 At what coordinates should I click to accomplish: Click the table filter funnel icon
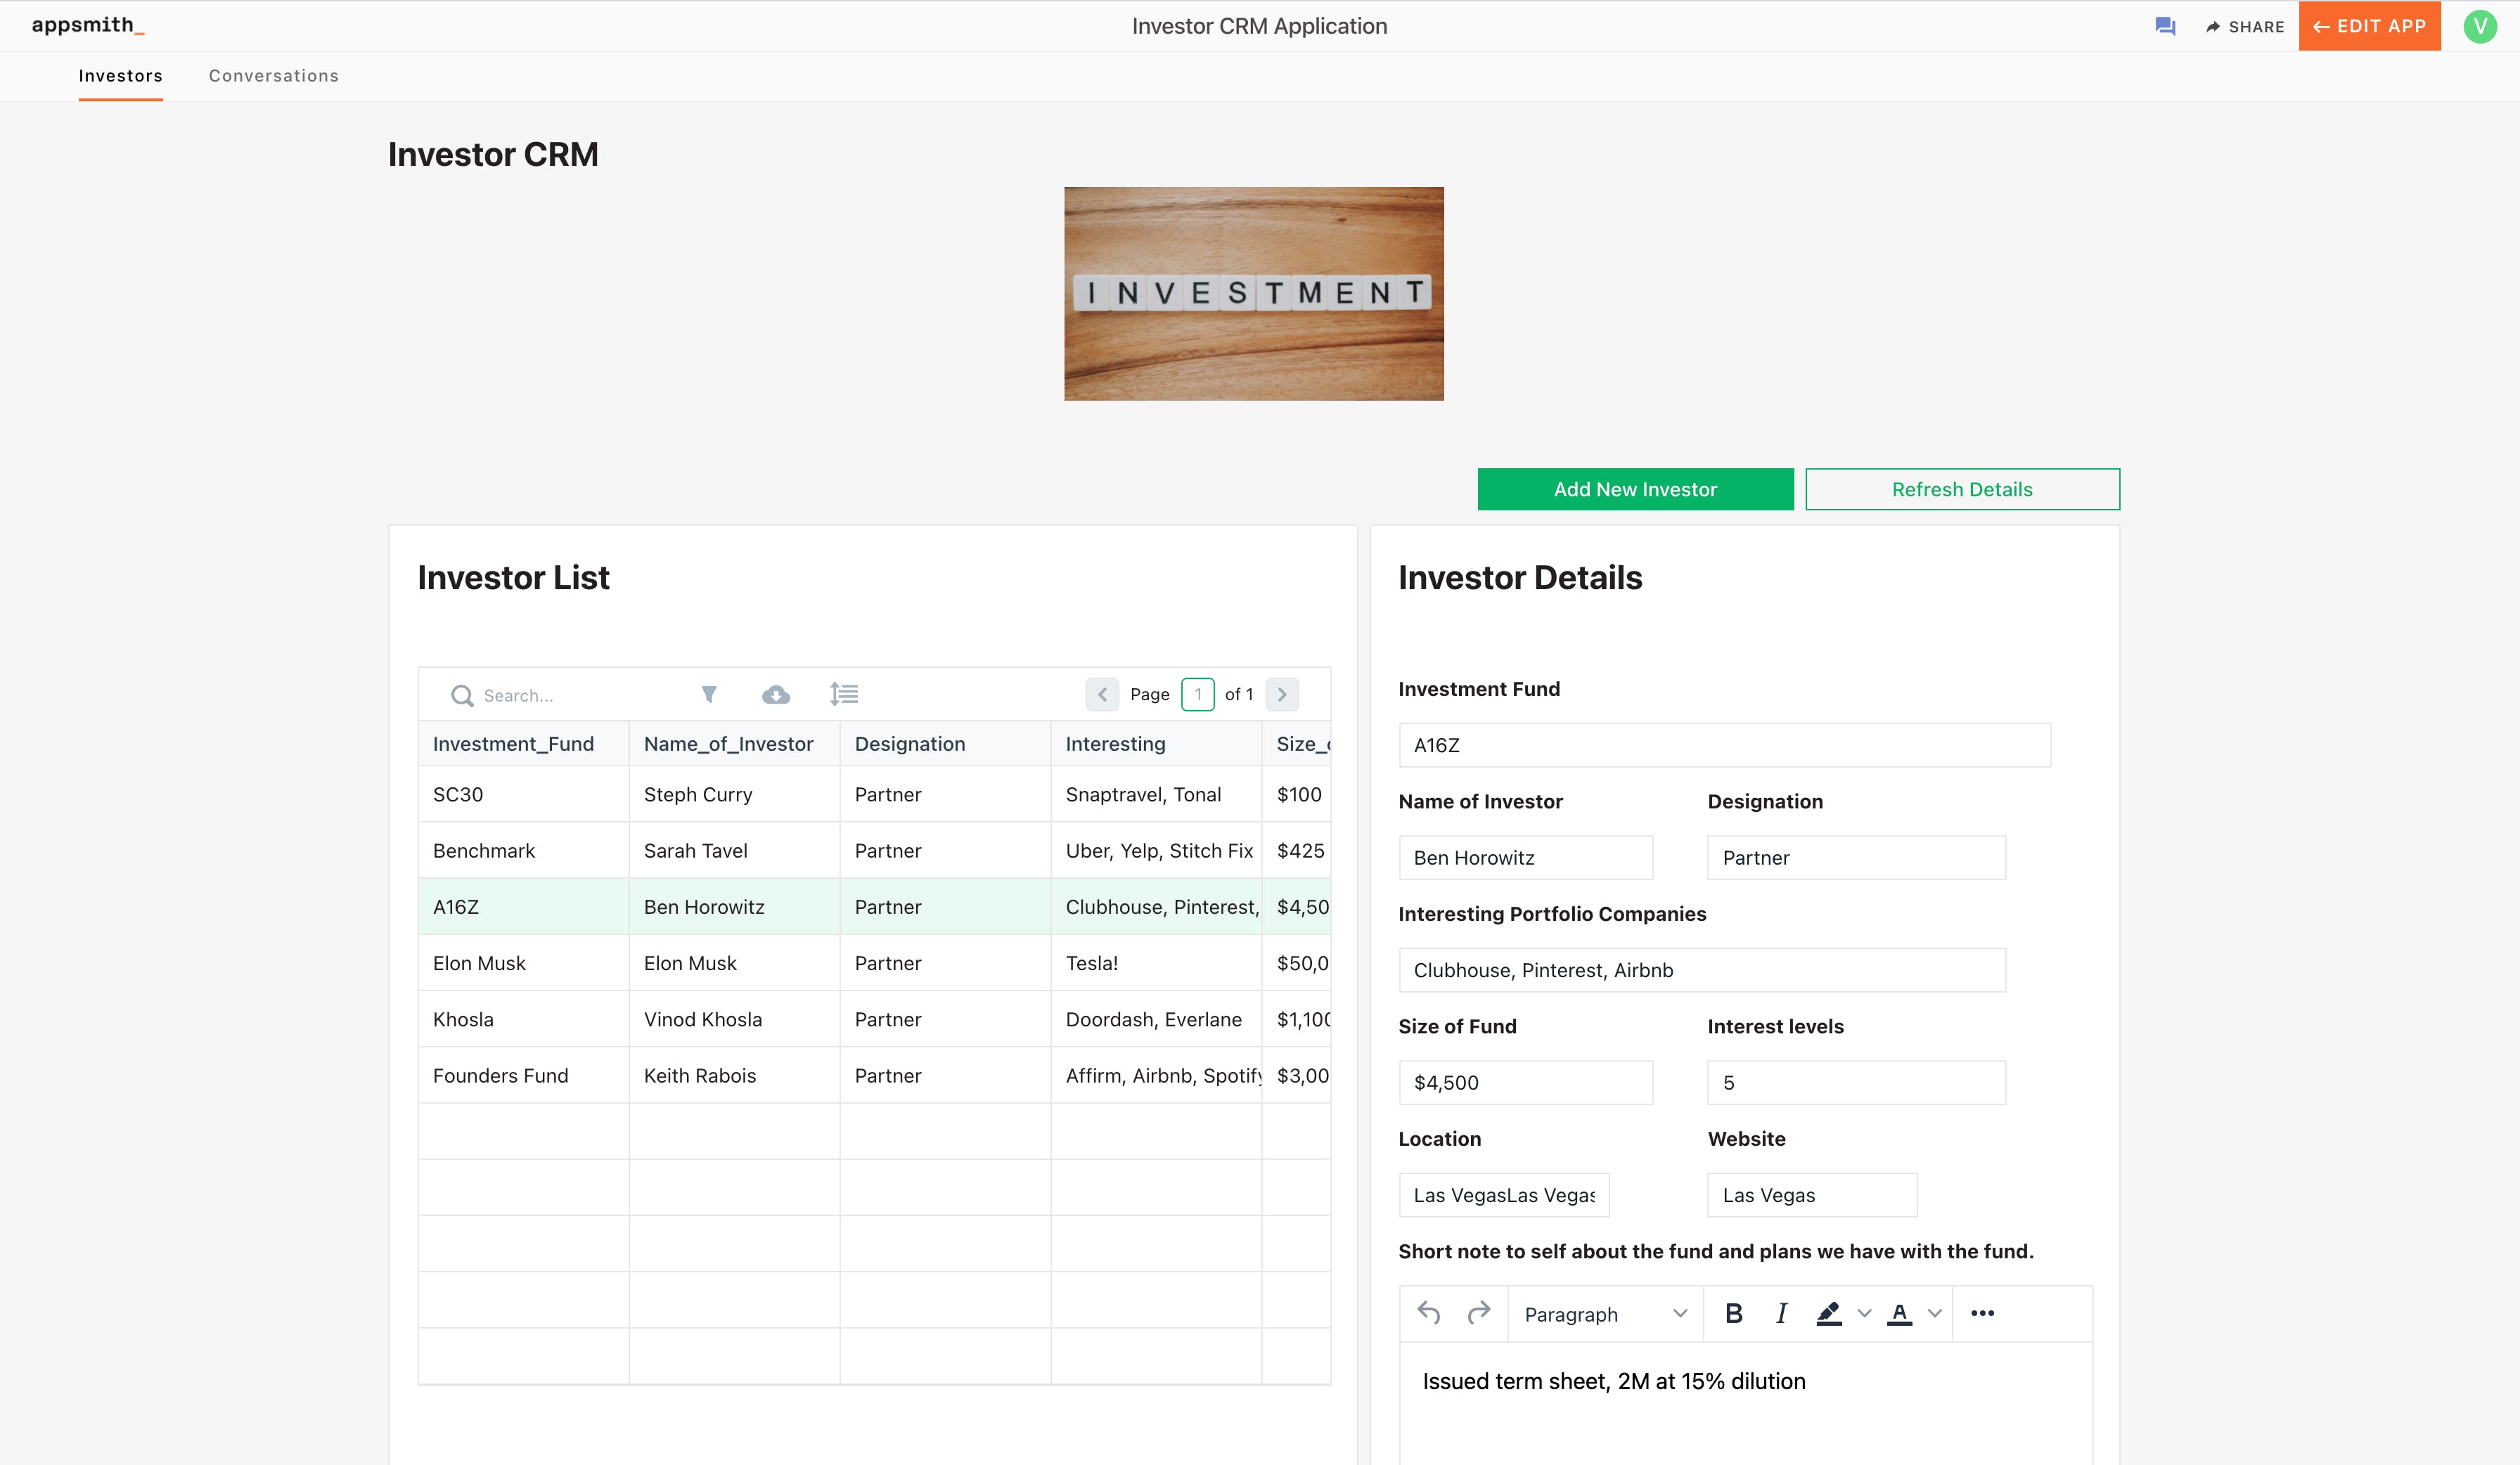click(x=709, y=694)
